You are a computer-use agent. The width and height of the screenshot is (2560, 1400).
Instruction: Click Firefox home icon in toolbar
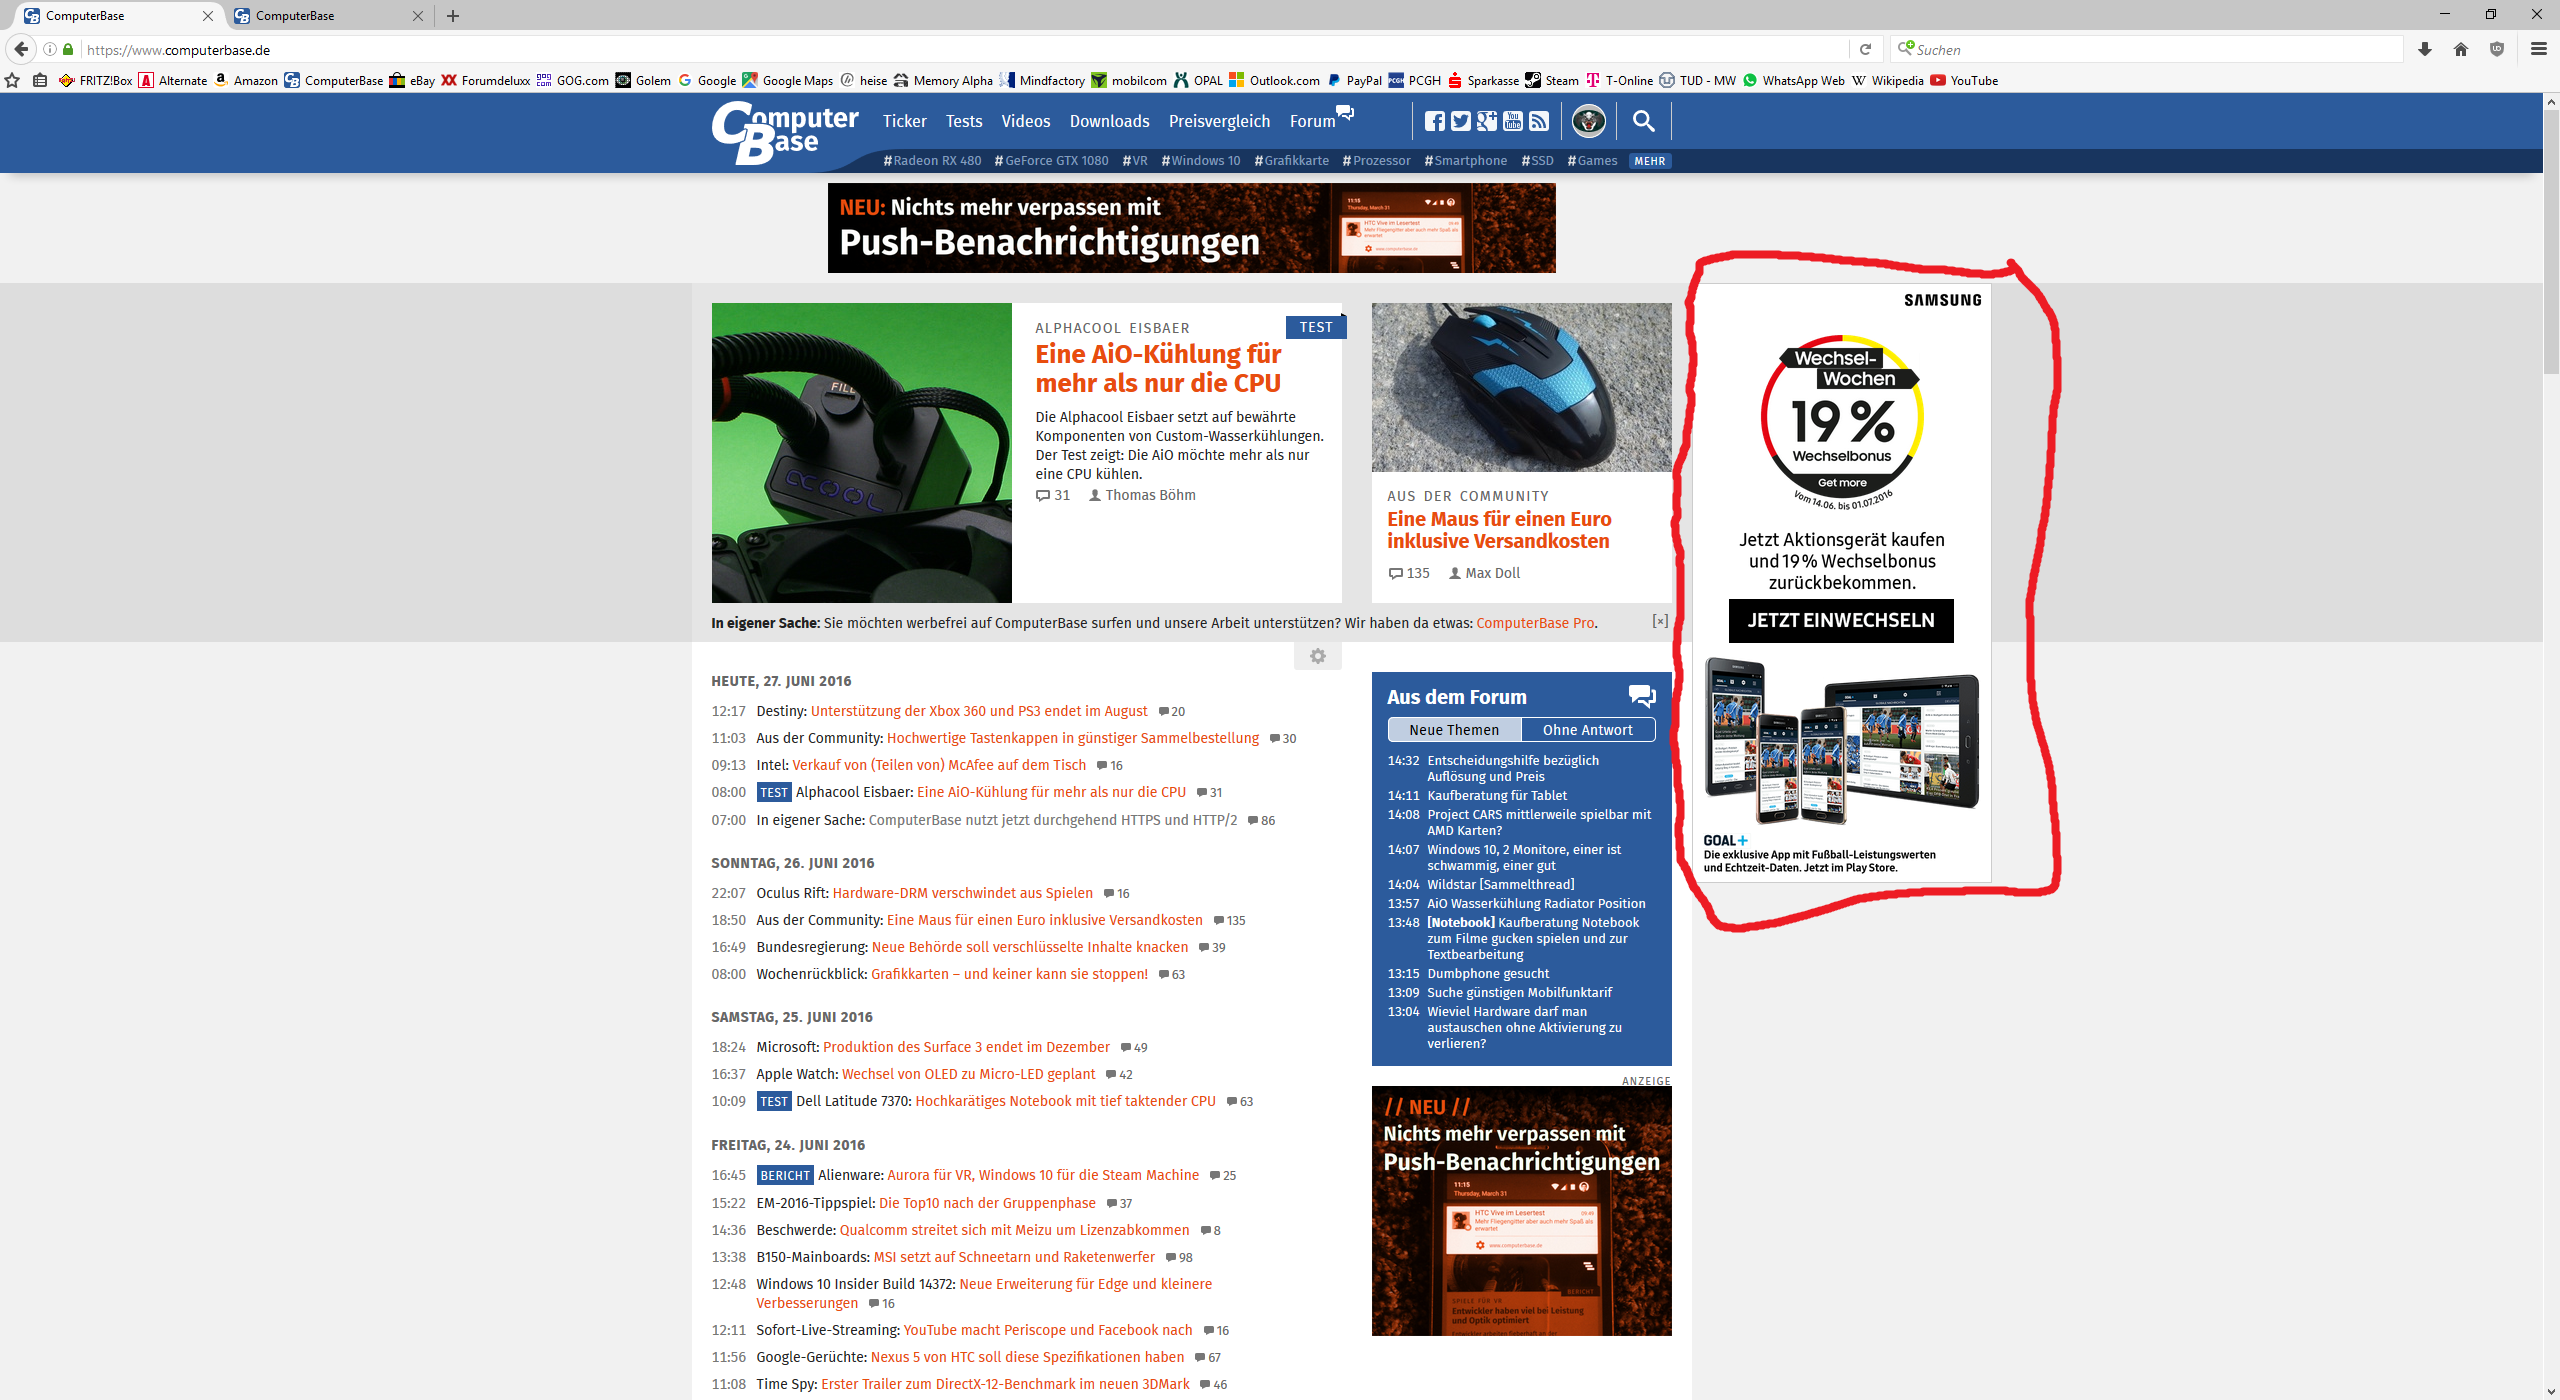[x=2461, y=49]
